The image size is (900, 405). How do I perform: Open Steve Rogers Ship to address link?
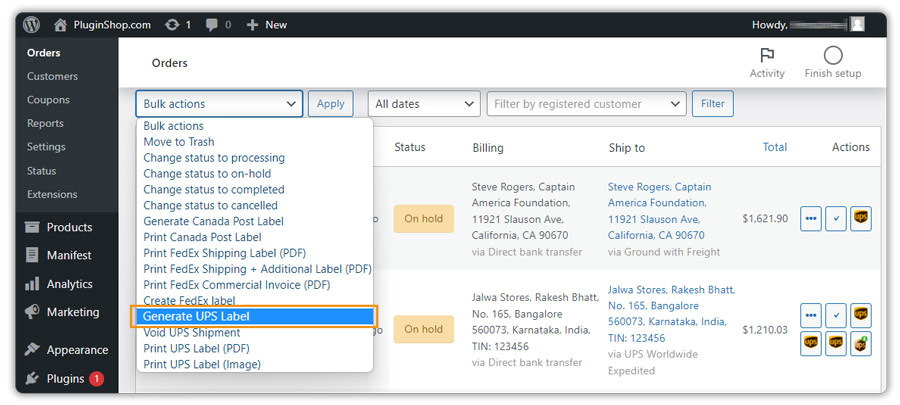660,211
